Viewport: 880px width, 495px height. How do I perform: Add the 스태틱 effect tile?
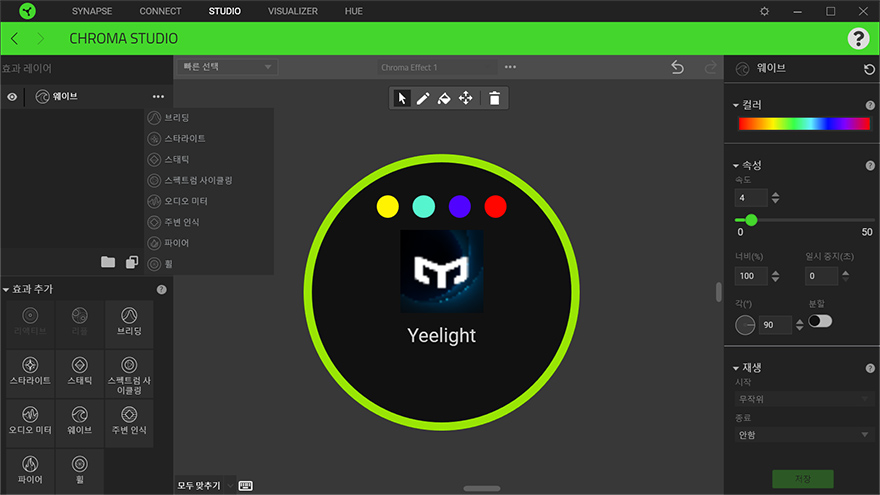(x=80, y=373)
